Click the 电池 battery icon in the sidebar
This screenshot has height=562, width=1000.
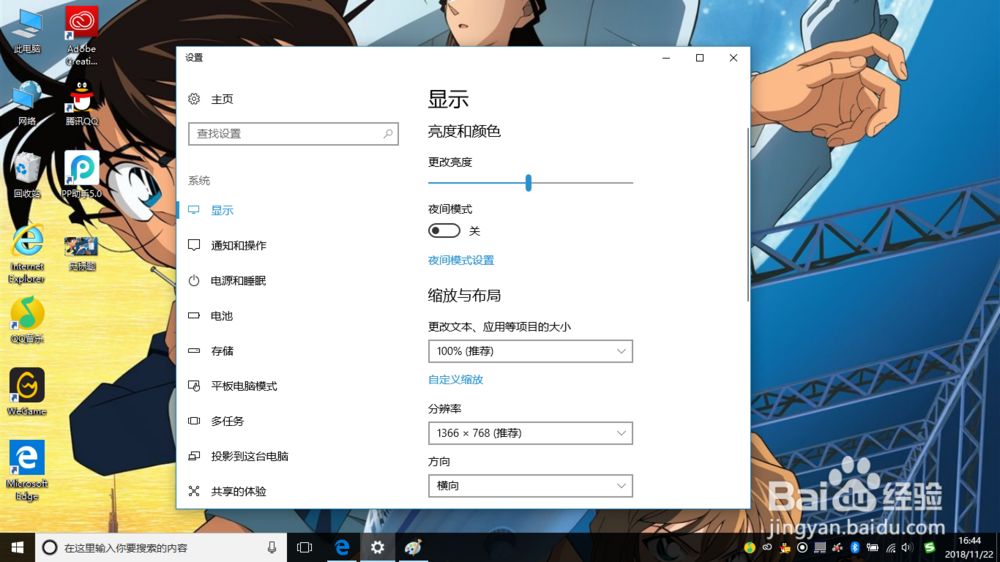tap(194, 315)
